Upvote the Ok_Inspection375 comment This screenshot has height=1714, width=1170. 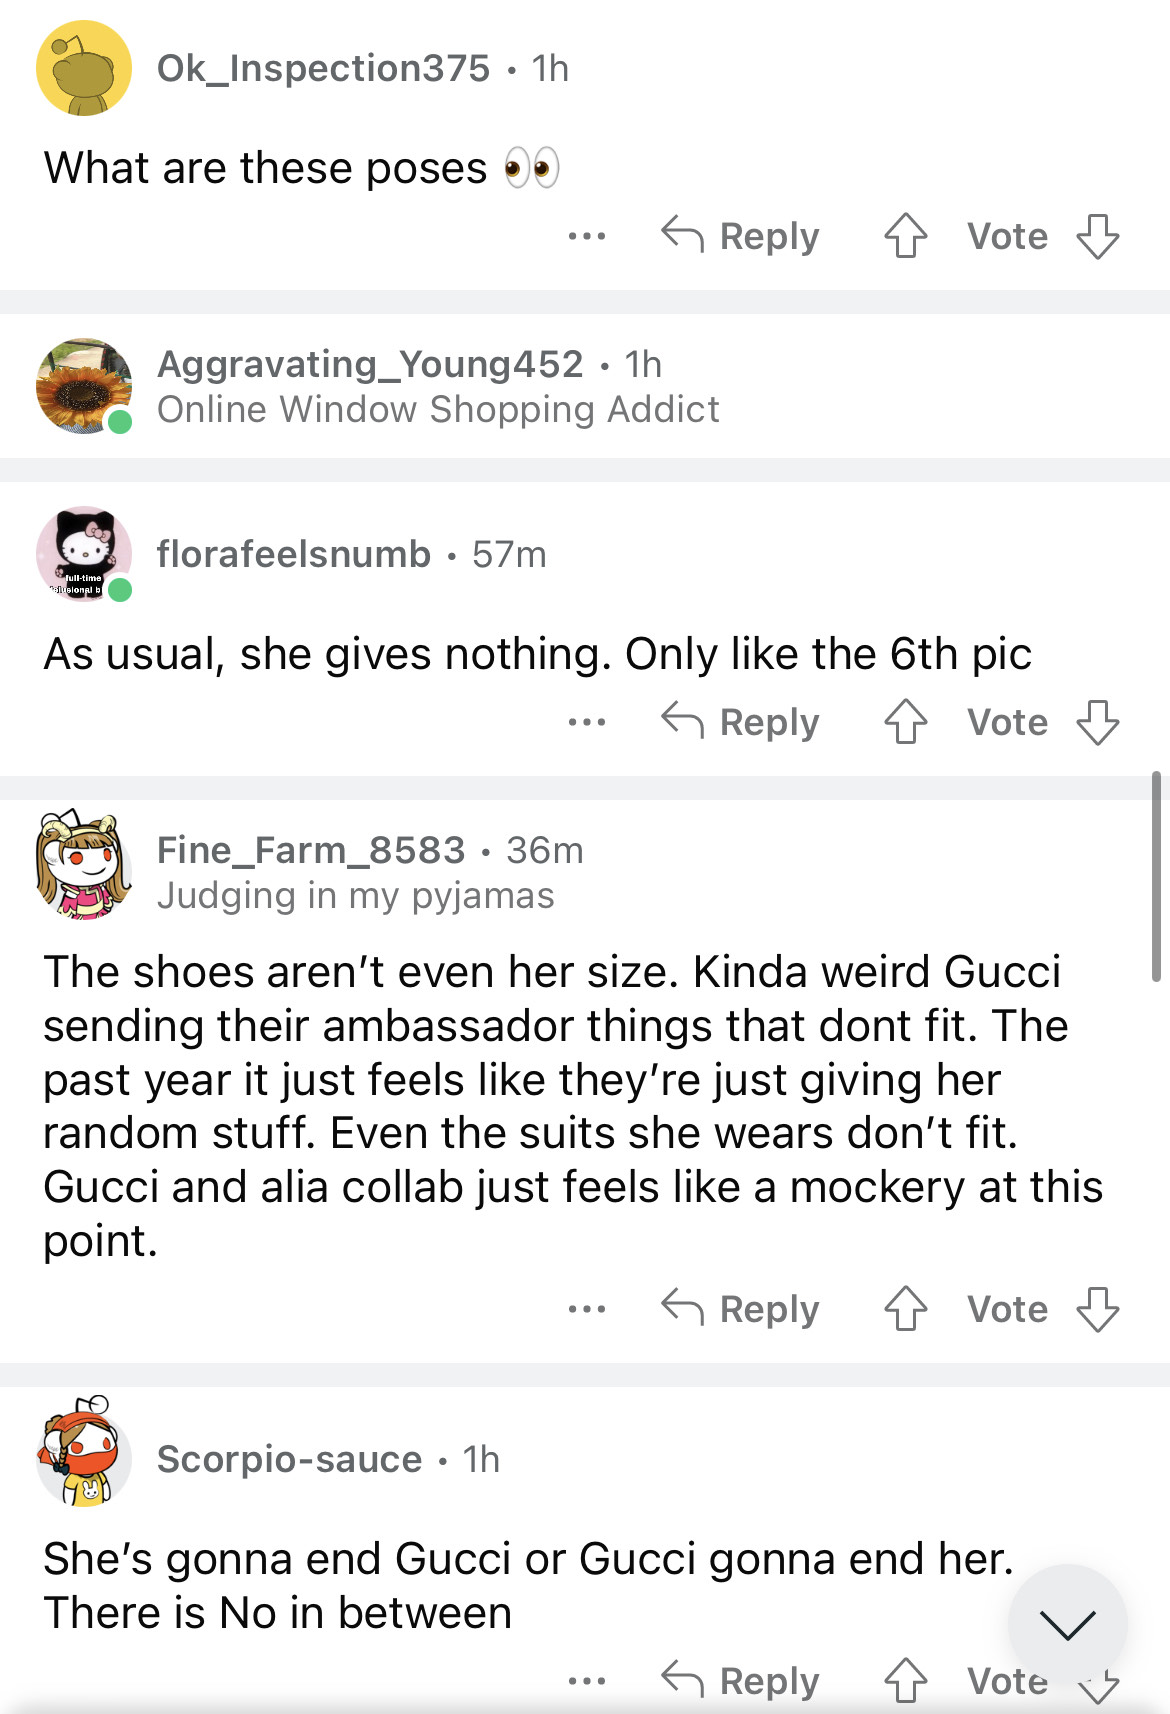click(905, 237)
